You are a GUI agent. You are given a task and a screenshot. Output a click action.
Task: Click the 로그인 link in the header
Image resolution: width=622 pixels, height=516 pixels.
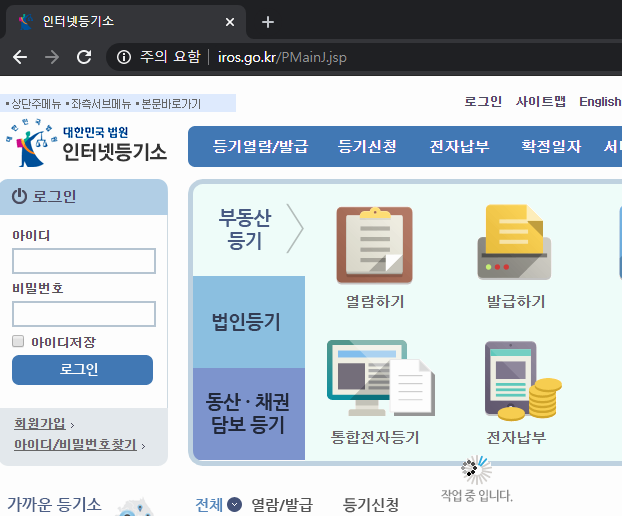[x=483, y=102]
